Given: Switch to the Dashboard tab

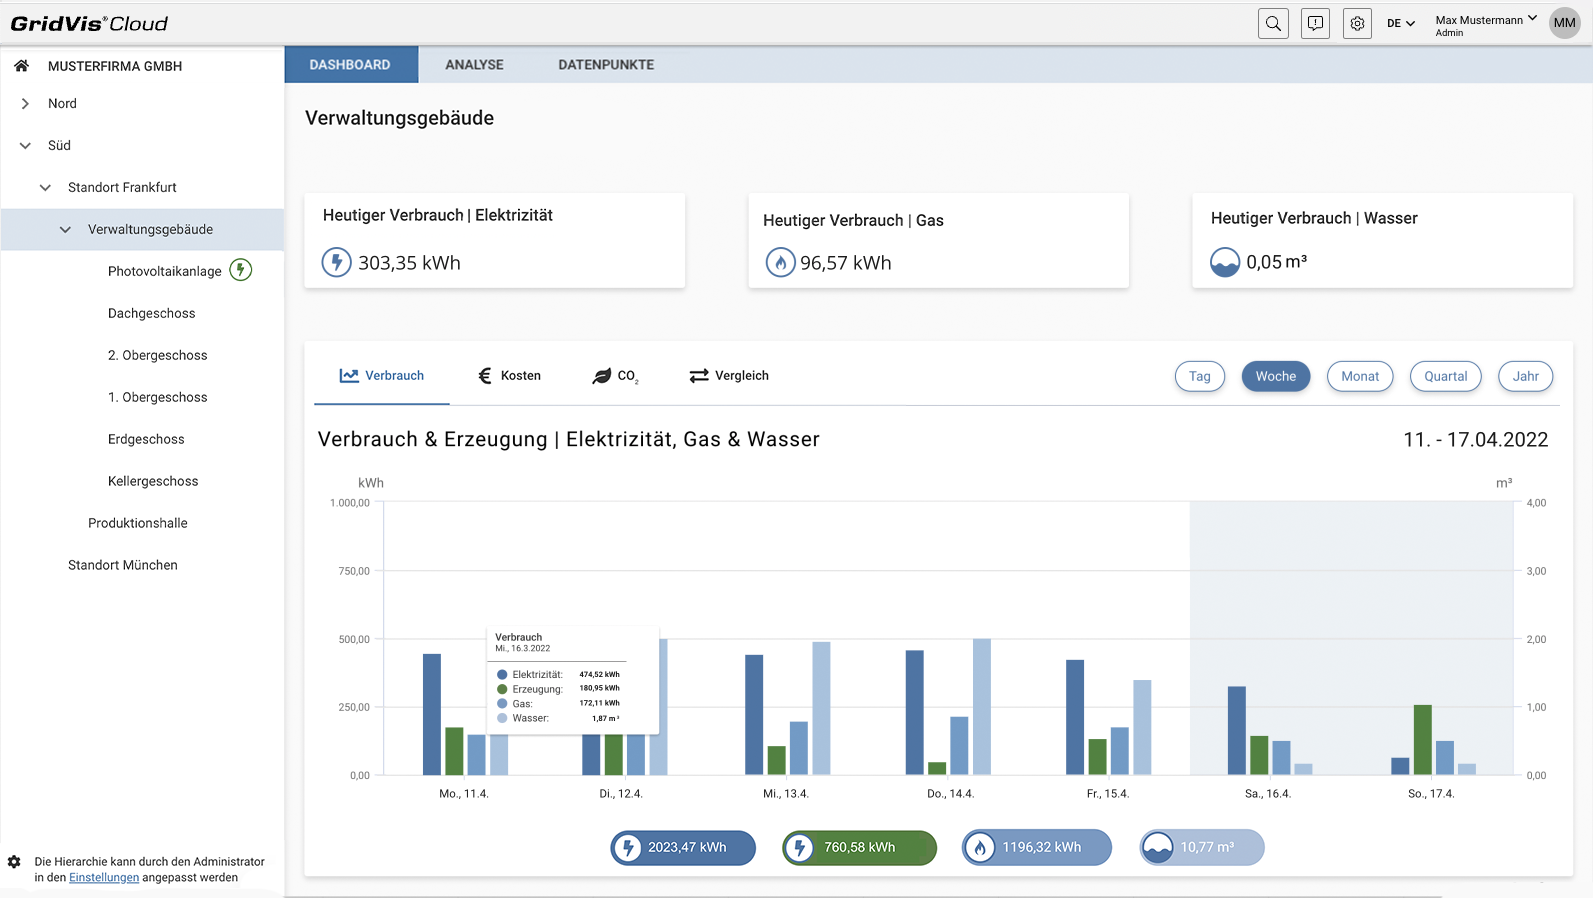Looking at the screenshot, I should point(351,64).
